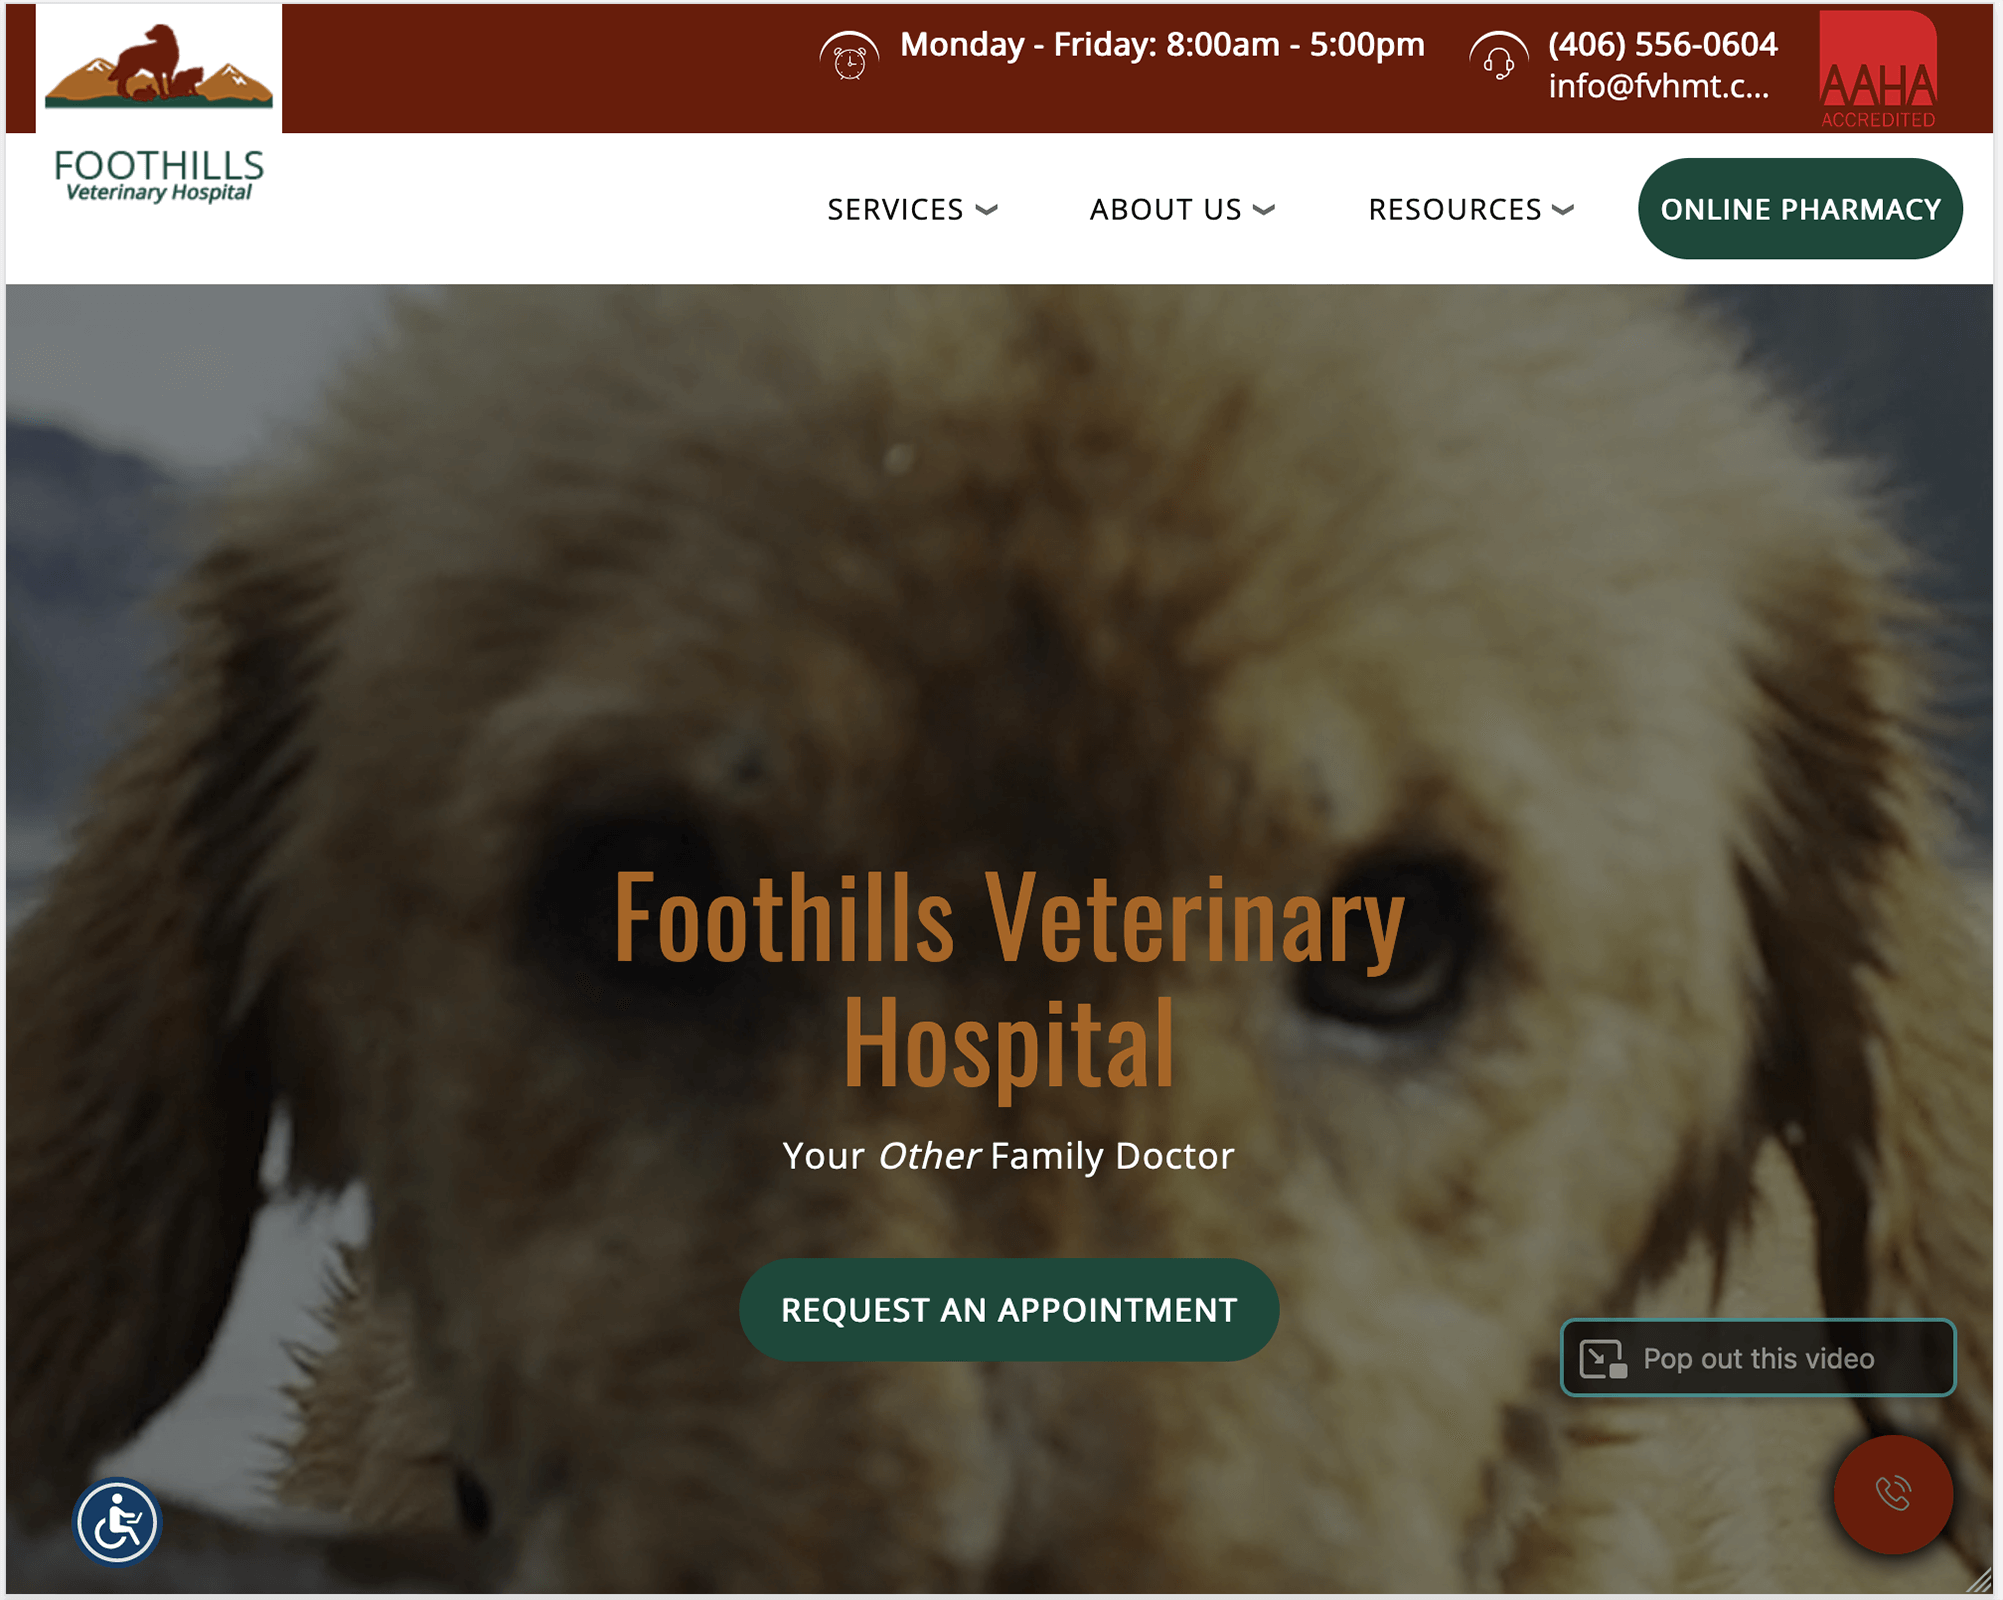
Task: Open the About Us menu
Action: point(1165,210)
